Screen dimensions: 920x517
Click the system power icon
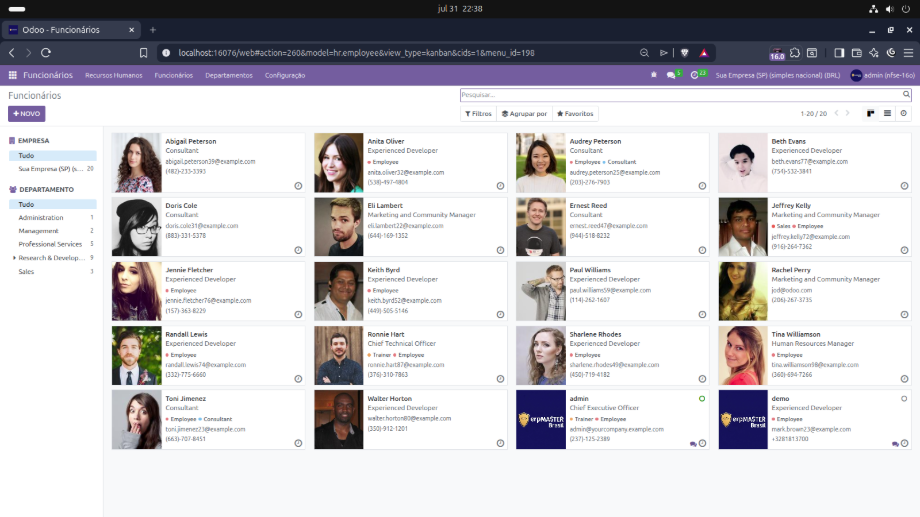click(x=906, y=9)
